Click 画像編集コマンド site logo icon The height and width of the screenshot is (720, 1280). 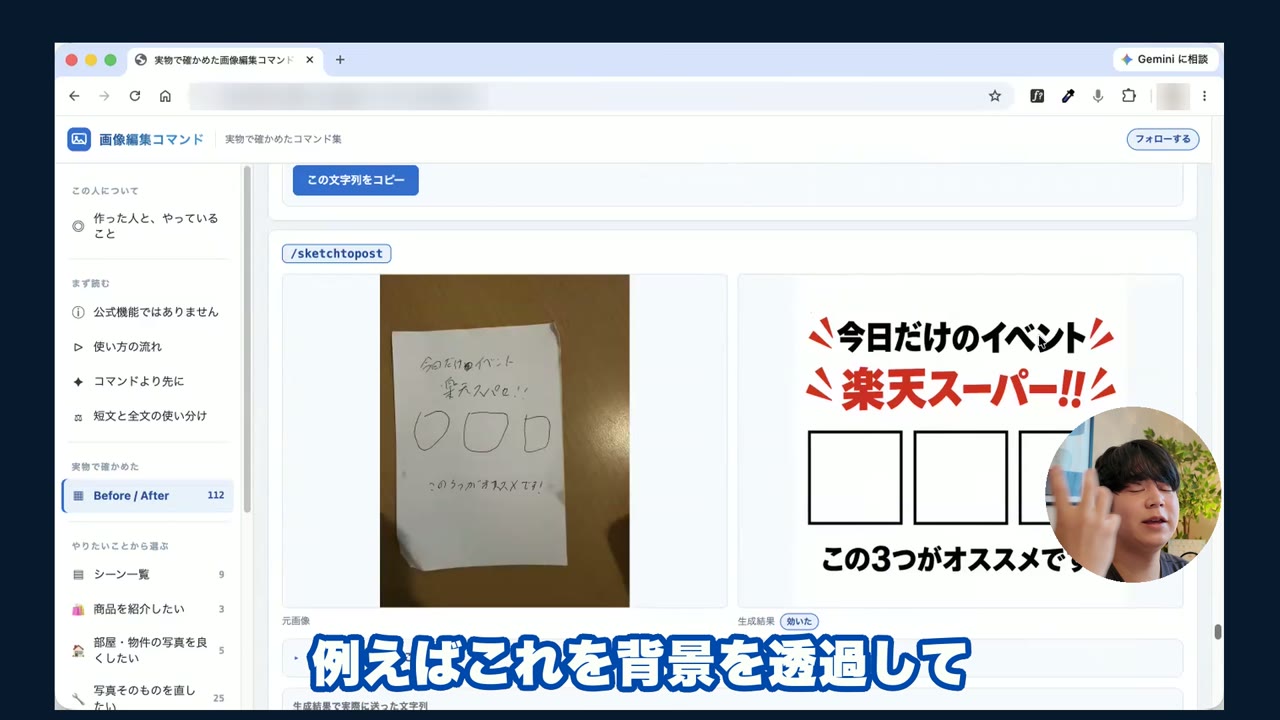79,139
